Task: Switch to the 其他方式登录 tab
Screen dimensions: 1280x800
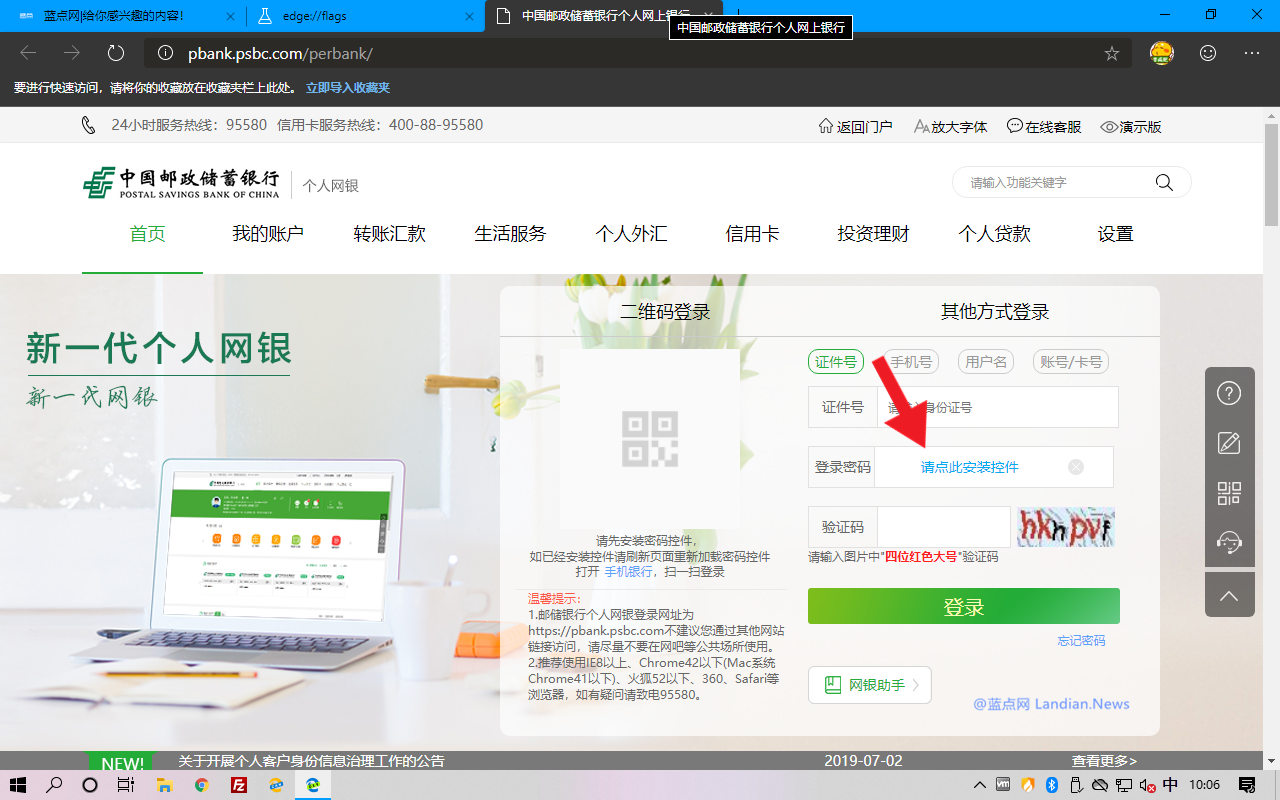Action: tap(995, 312)
